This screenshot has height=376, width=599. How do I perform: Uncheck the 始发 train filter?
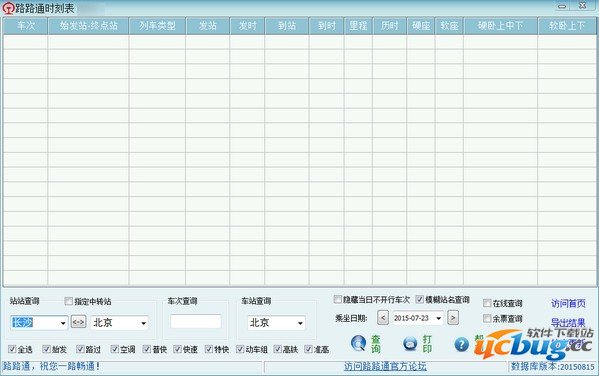pos(47,349)
